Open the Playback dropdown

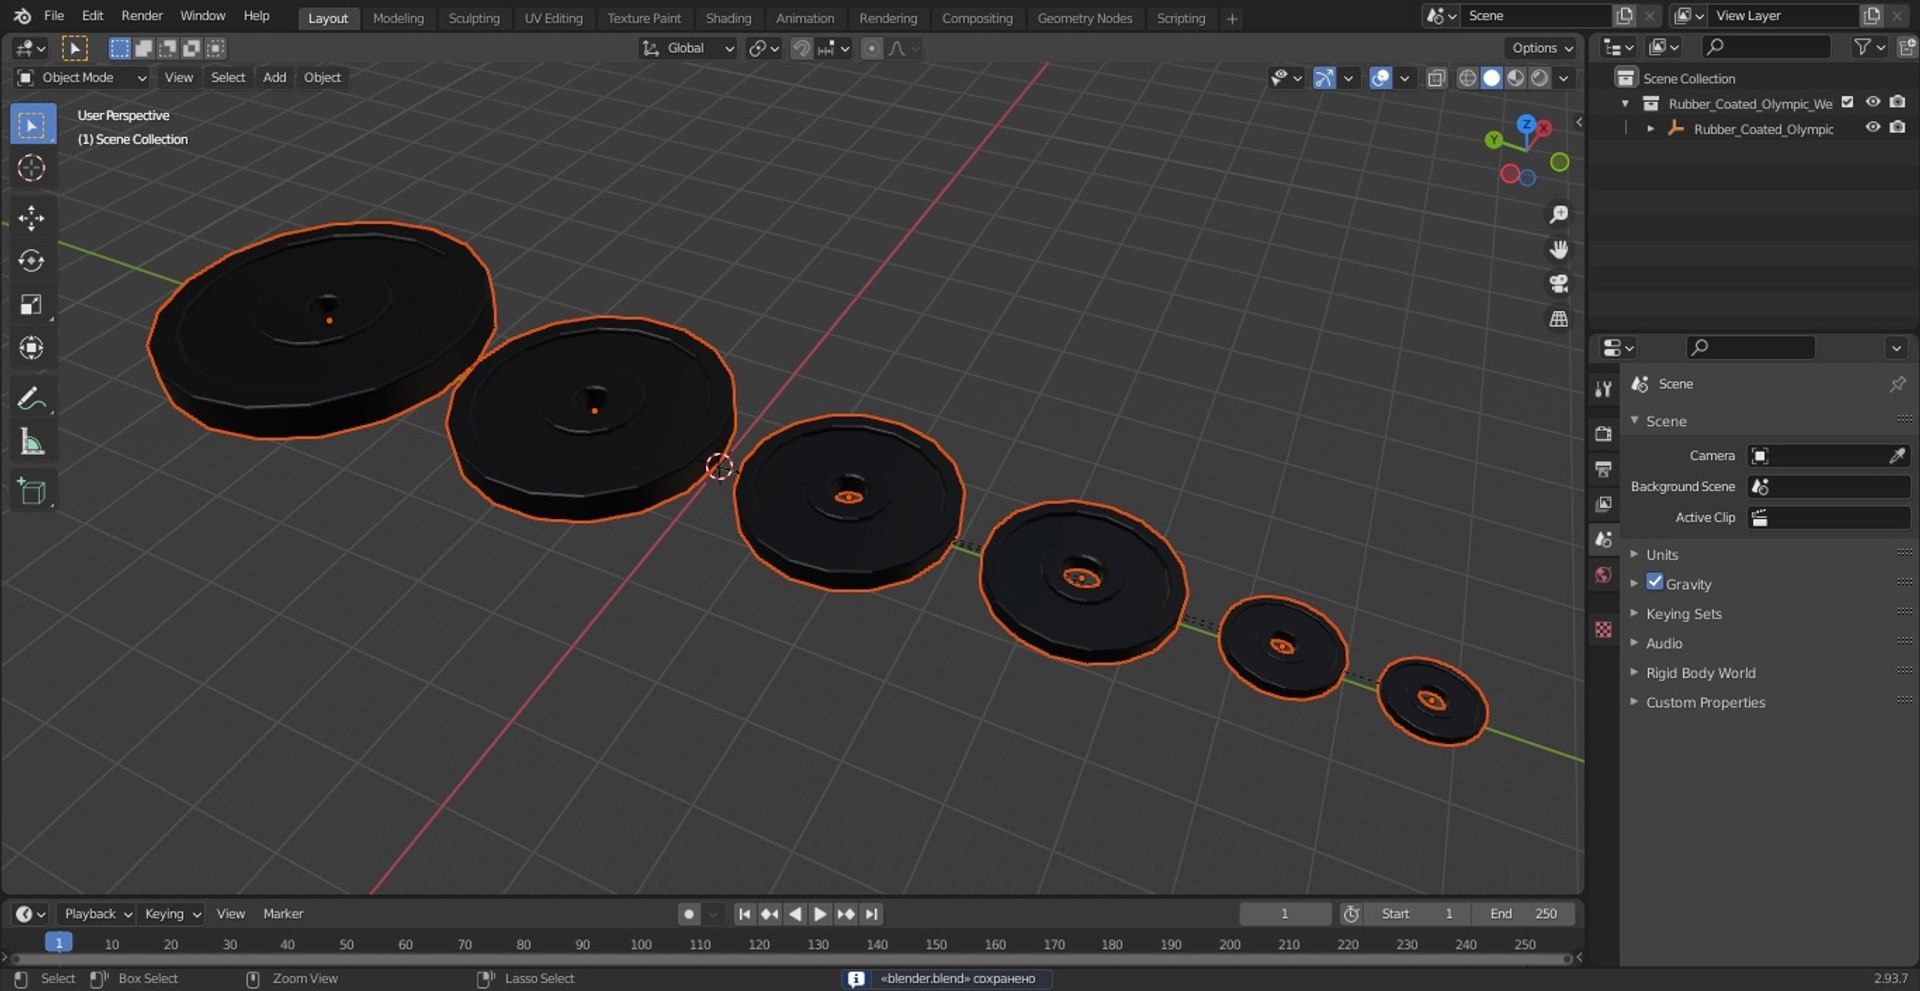(97, 914)
